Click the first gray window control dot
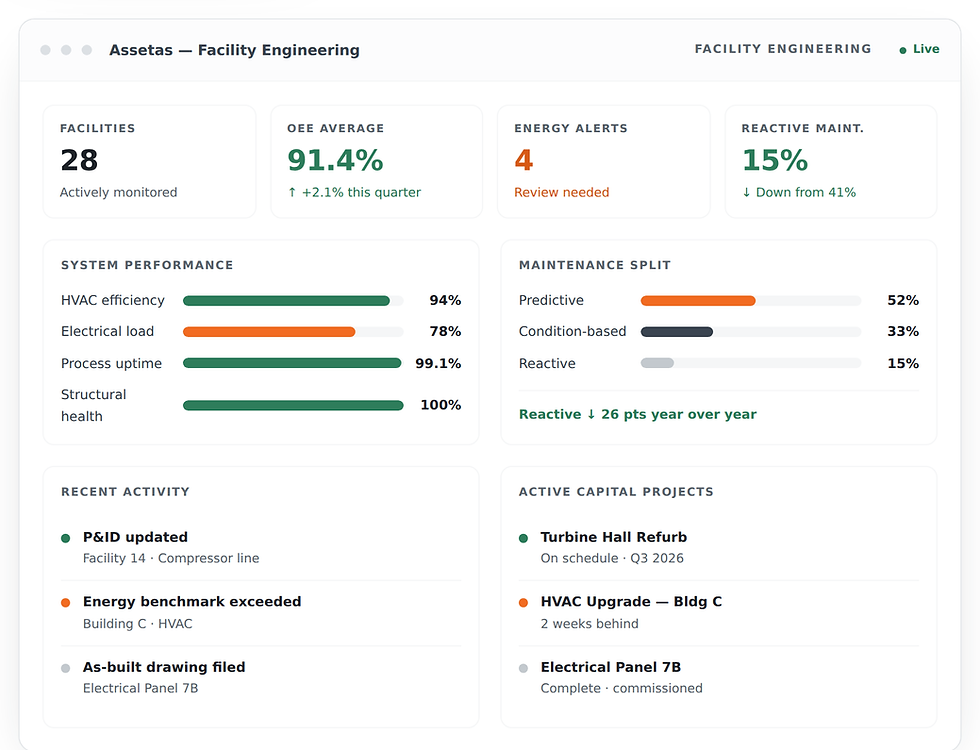Viewport: 980px width, 750px height. coord(46,50)
